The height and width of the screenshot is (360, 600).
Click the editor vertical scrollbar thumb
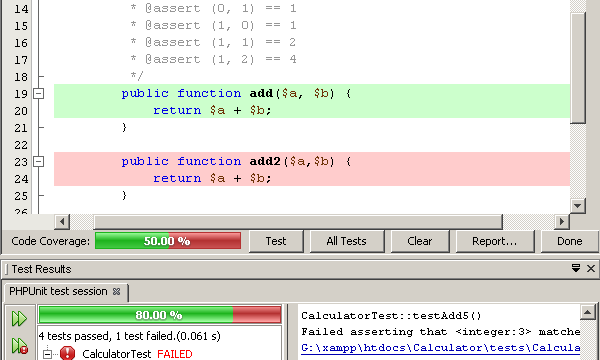tap(577, 68)
